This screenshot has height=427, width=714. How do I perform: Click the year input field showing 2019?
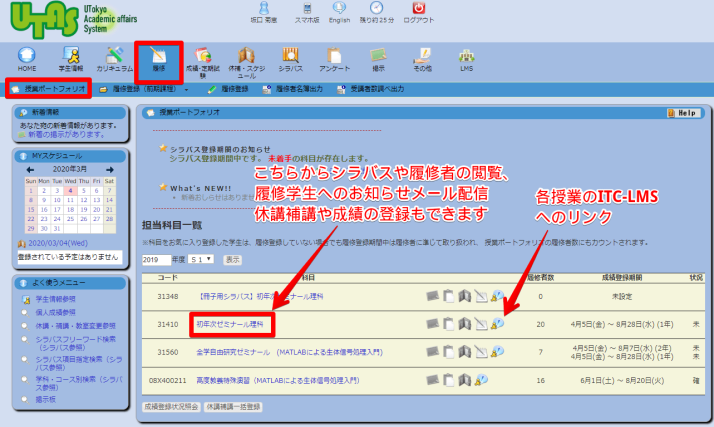[154, 259]
